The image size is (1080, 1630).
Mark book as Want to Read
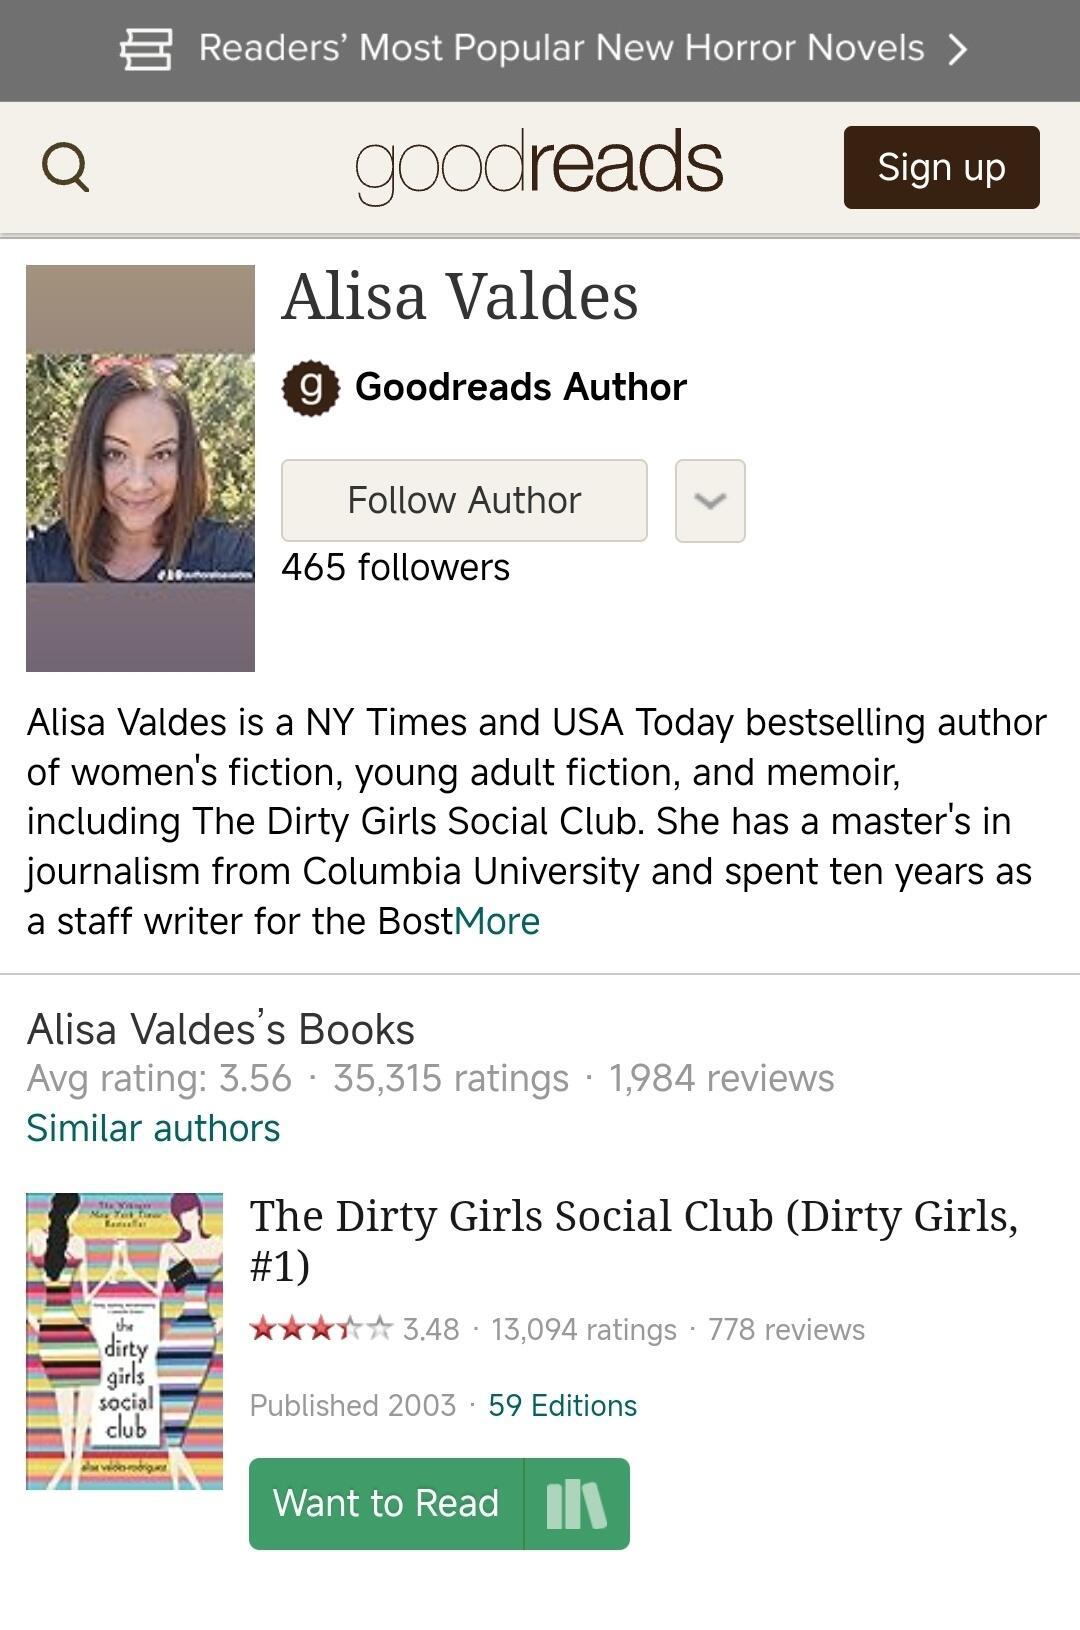(x=386, y=1504)
